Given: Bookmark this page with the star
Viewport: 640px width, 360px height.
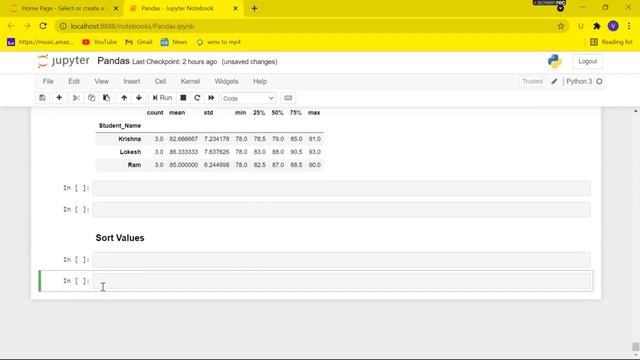Looking at the screenshot, I should 561,26.
